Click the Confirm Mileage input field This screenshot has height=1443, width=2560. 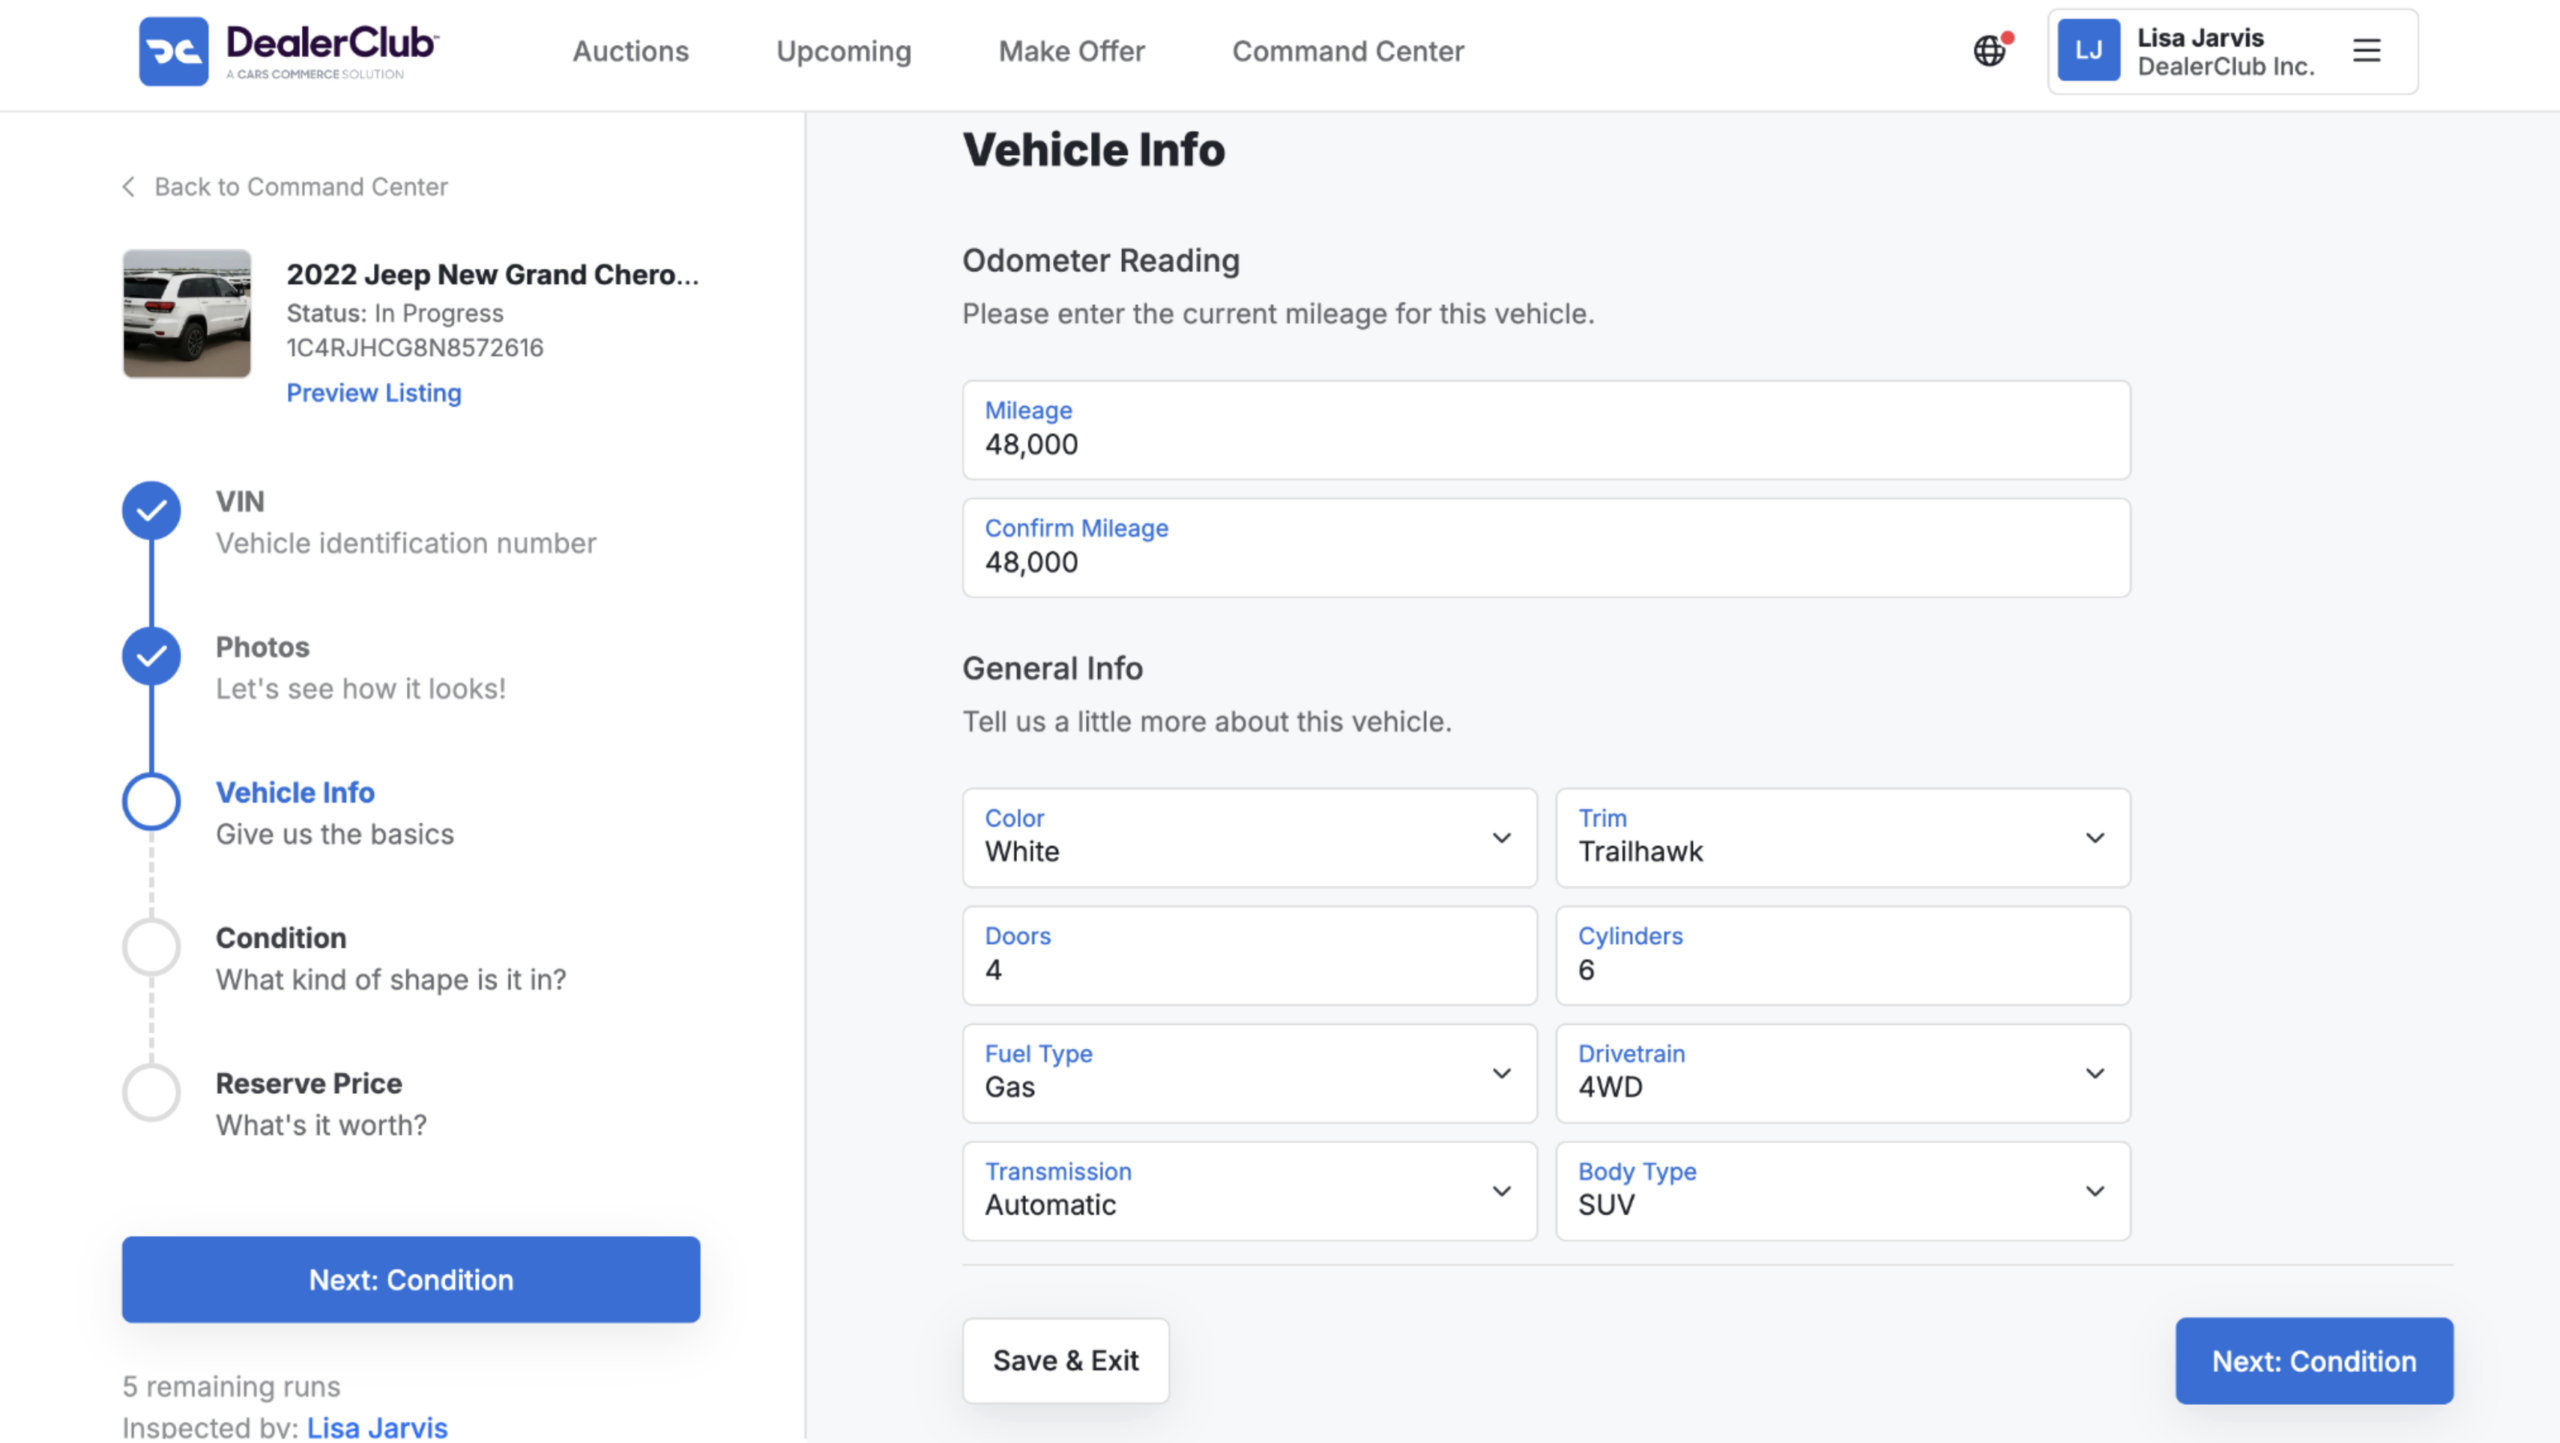1545,548
